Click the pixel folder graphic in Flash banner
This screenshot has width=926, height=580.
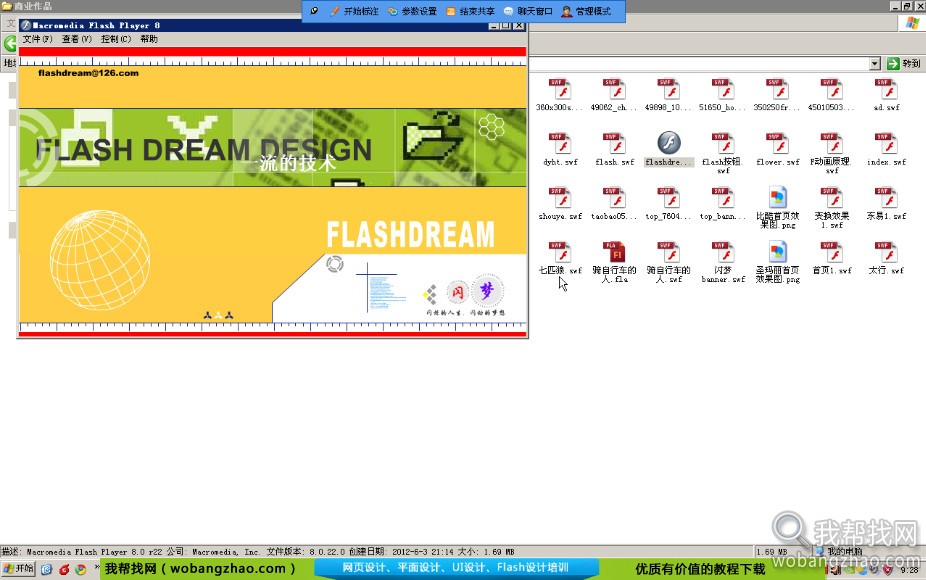point(432,137)
